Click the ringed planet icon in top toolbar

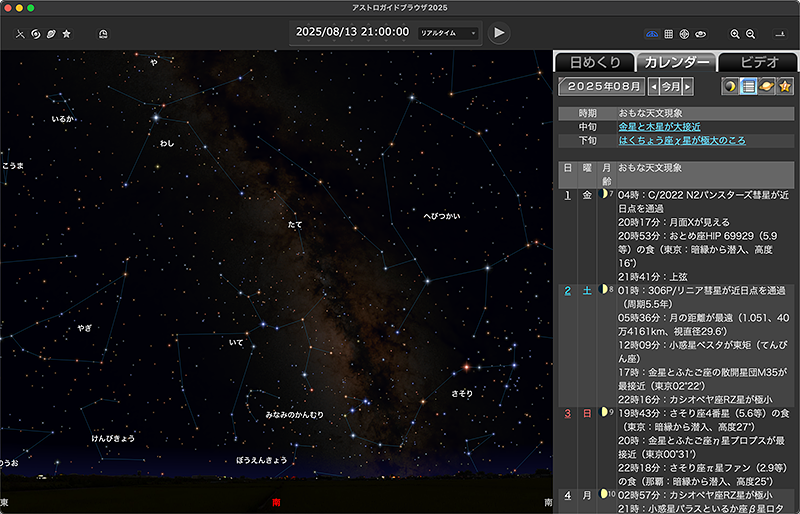coord(51,34)
